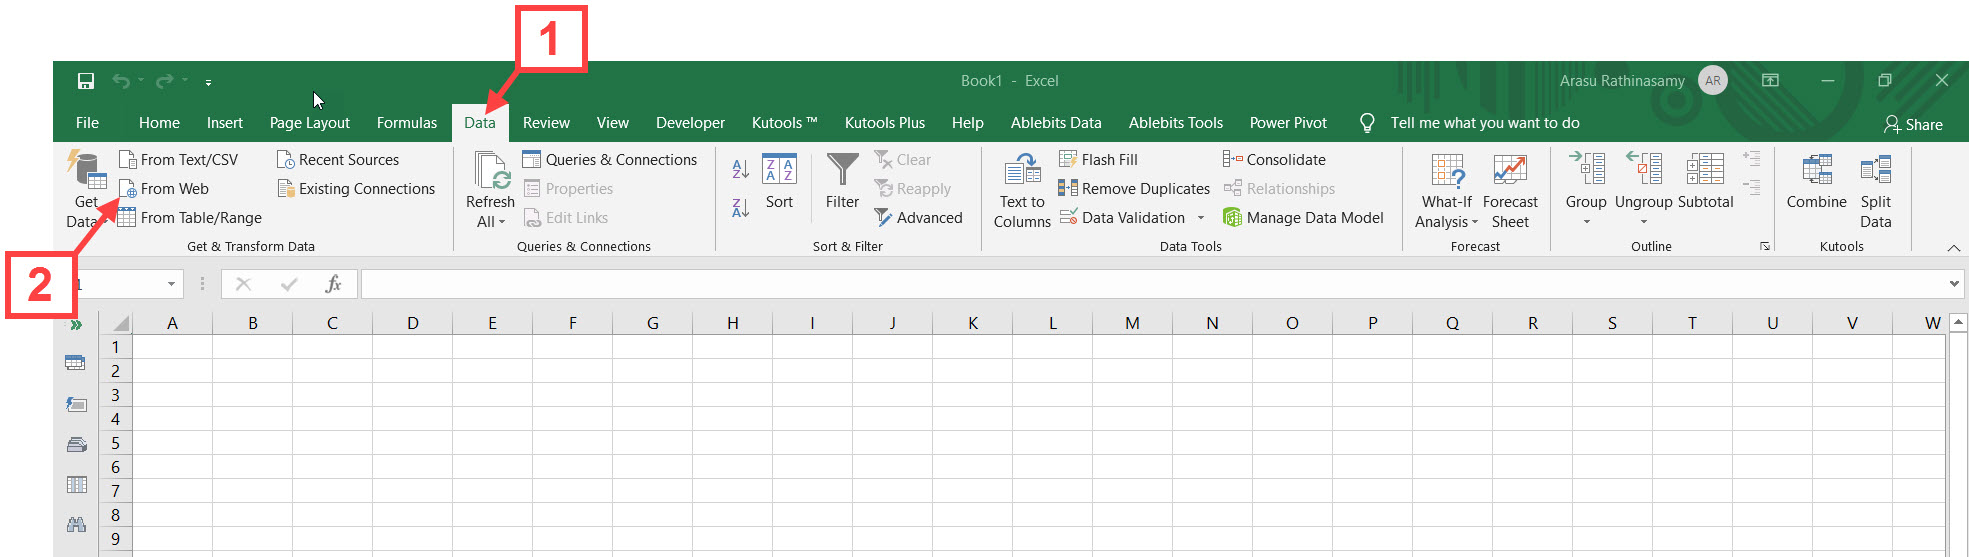Click Reapply filter
The height and width of the screenshot is (557, 1969).
[x=912, y=189]
